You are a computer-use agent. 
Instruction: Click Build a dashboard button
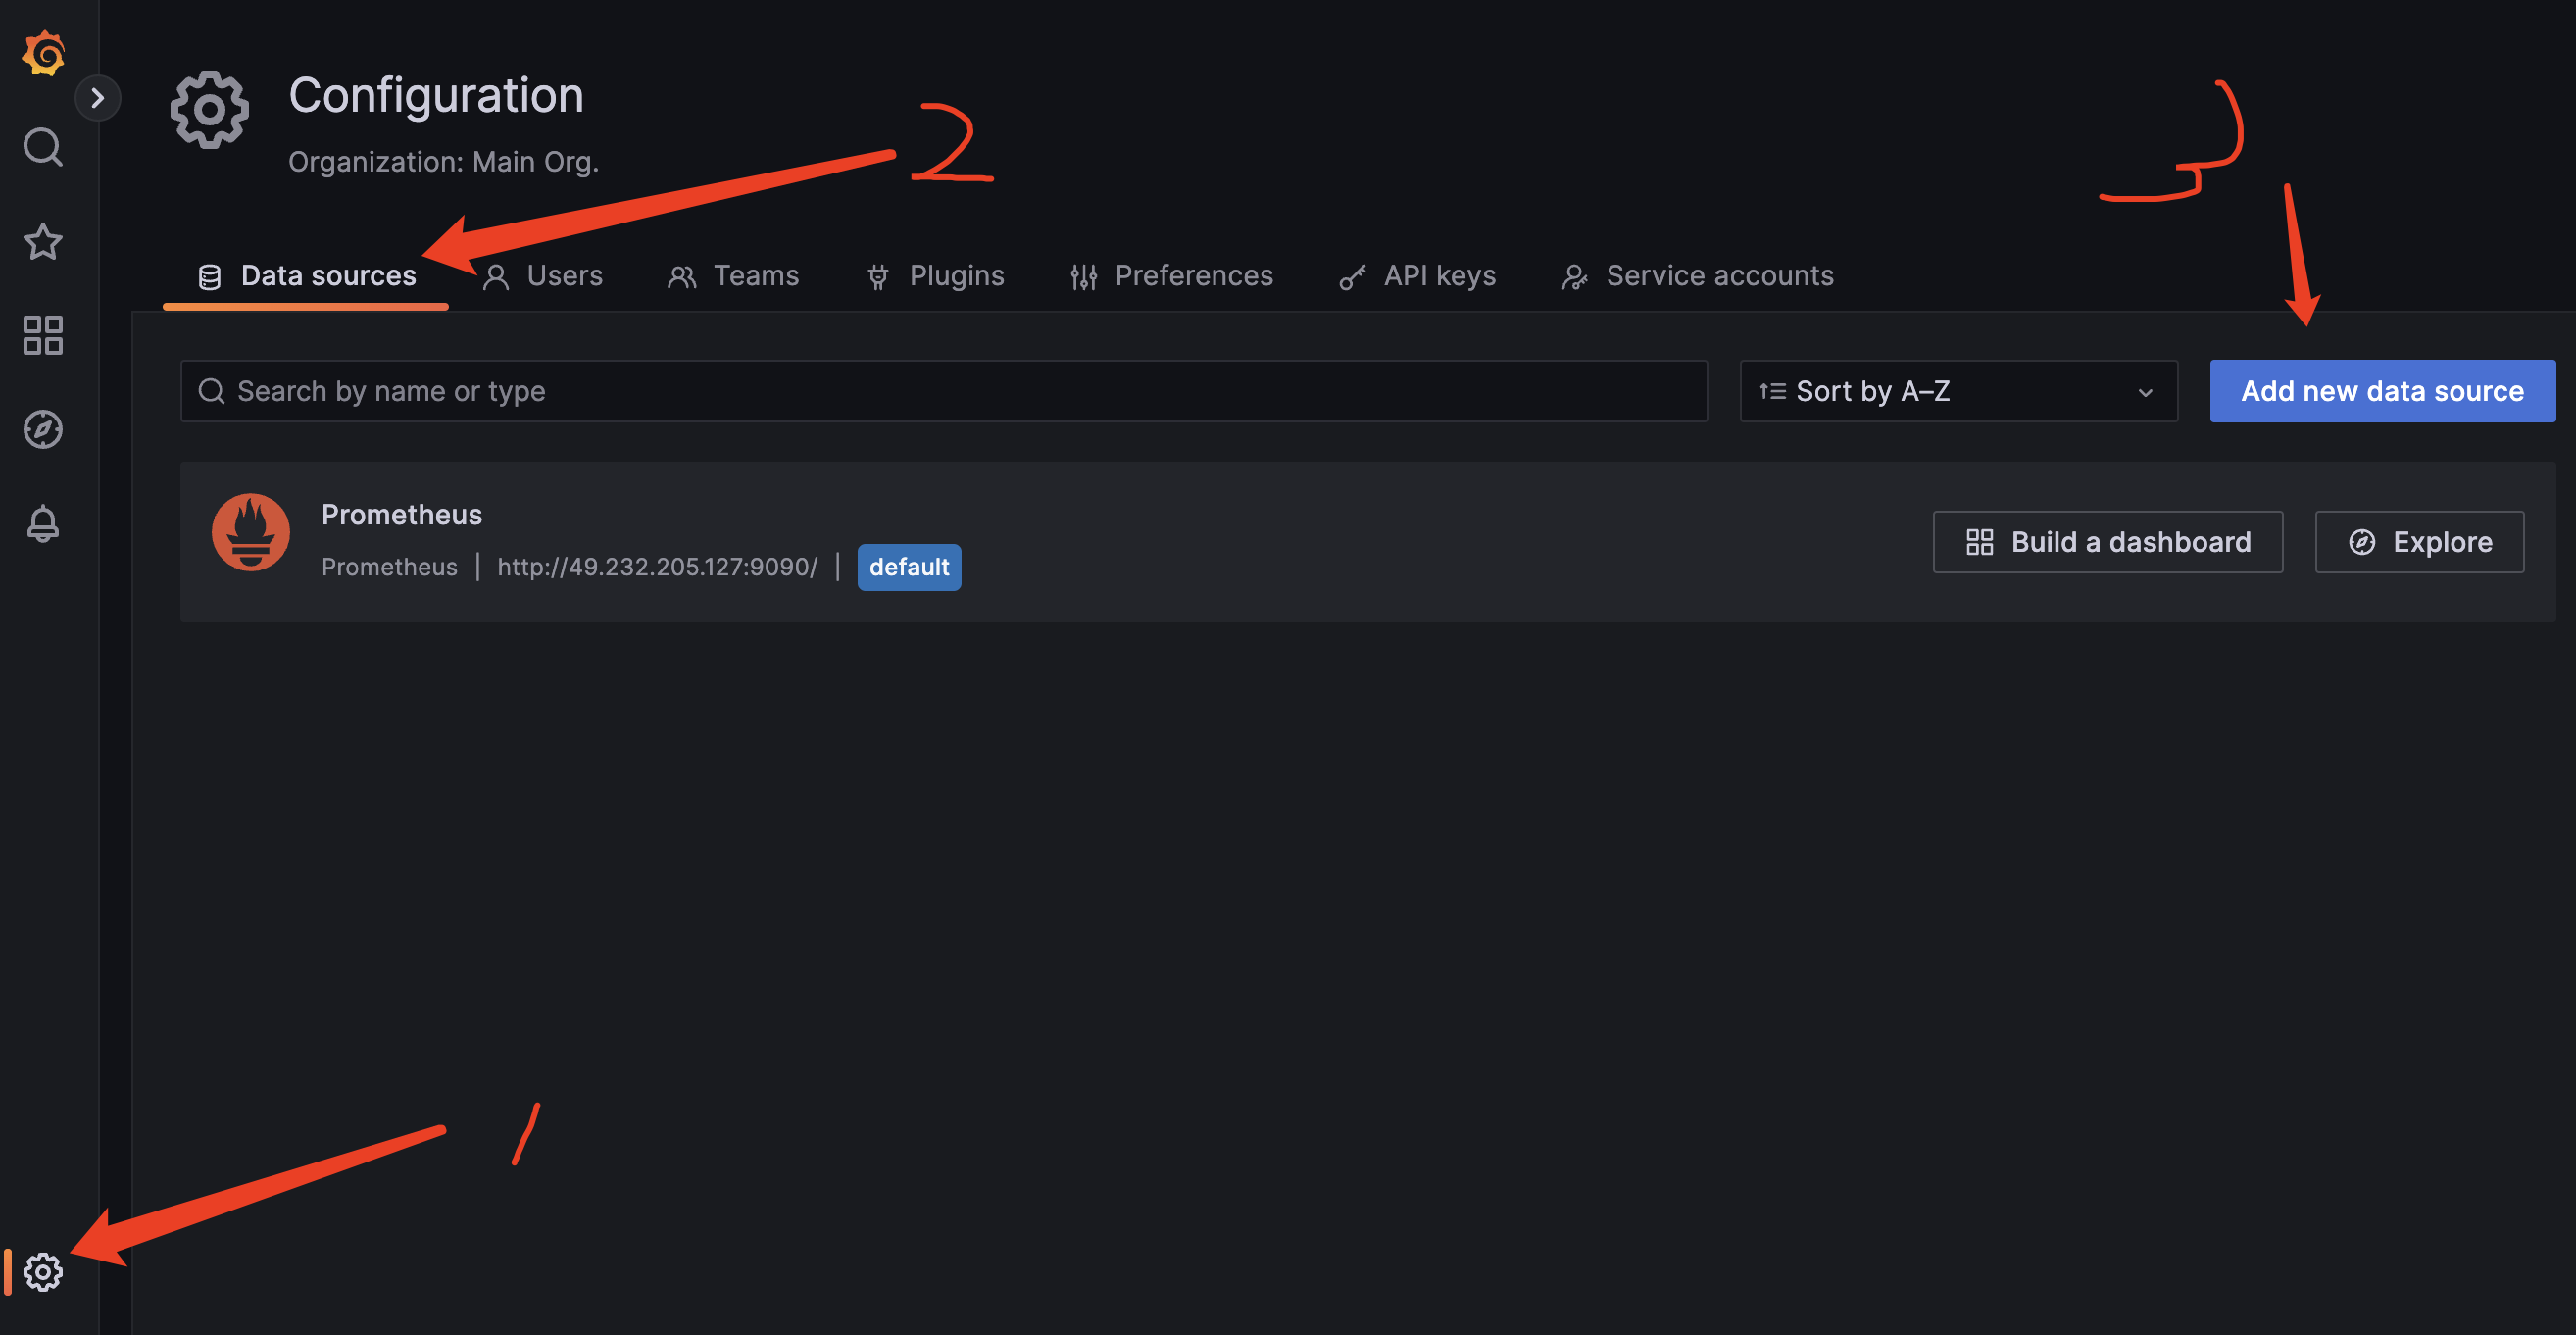point(2108,542)
